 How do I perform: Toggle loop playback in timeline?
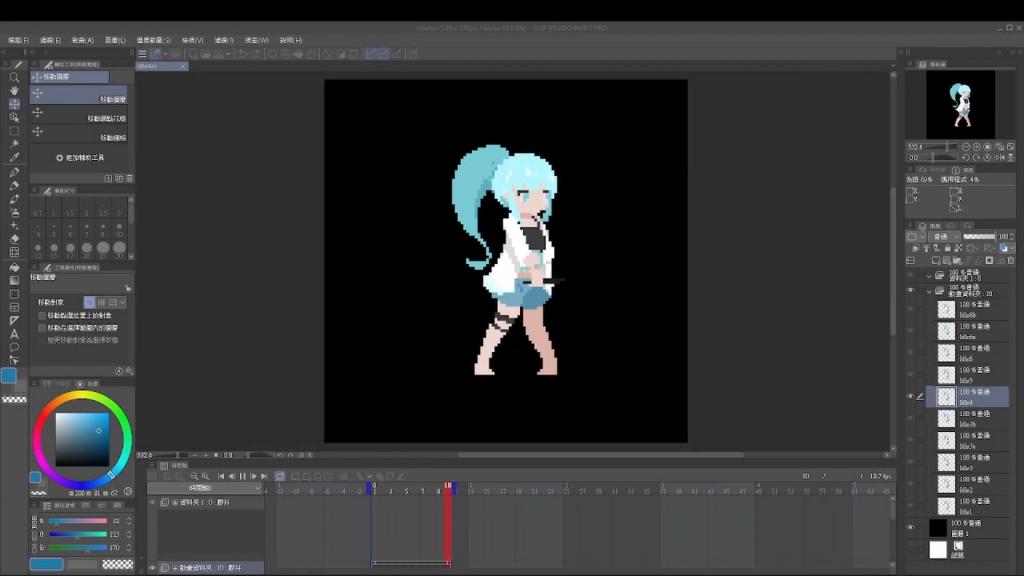tap(280, 476)
